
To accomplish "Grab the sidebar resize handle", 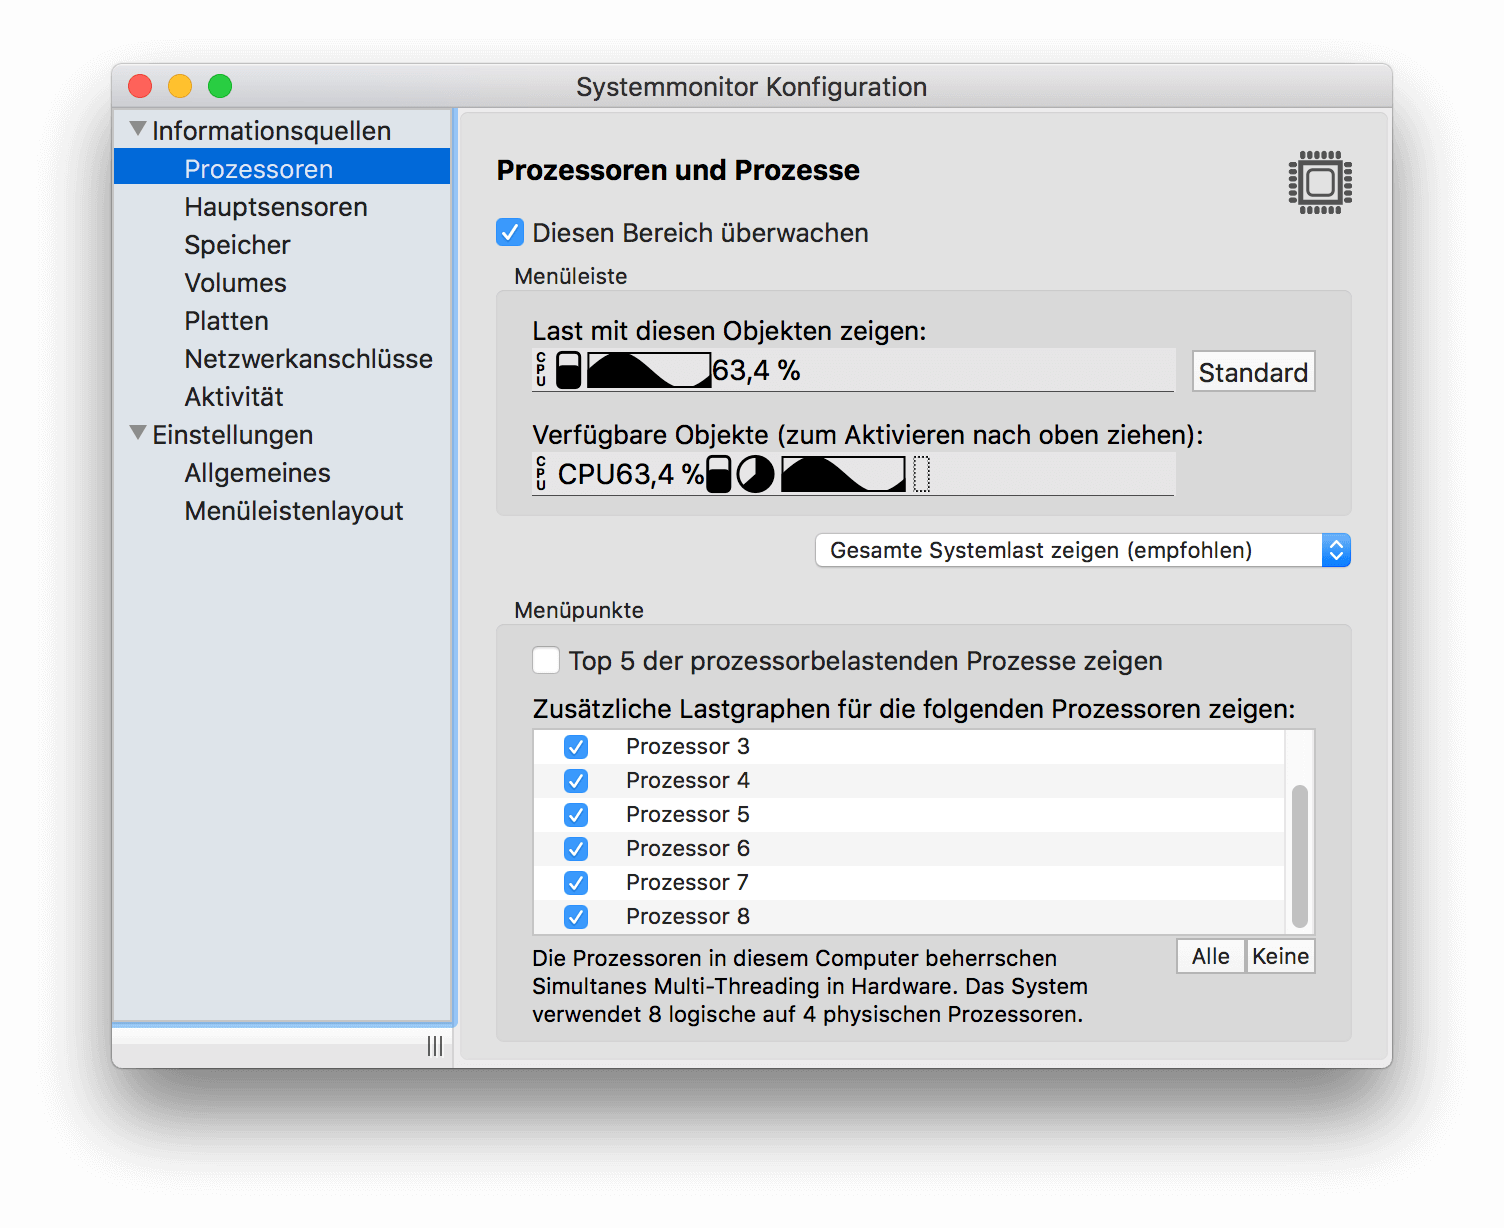I will 435,1046.
